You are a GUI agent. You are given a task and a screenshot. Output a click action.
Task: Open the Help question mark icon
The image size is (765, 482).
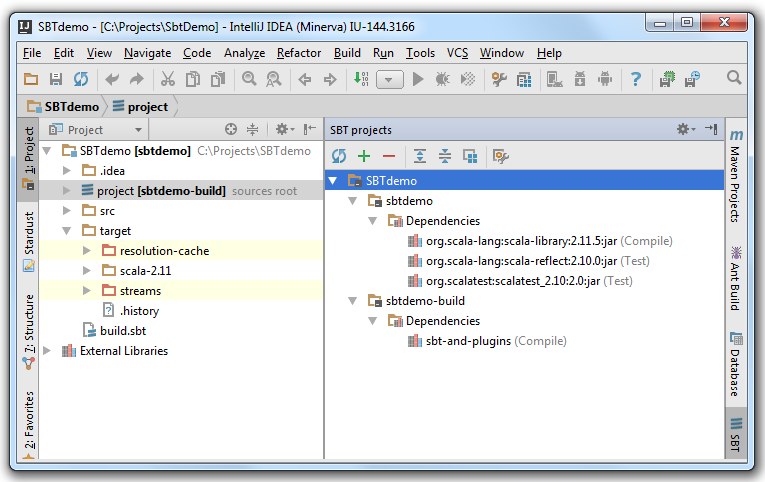[x=636, y=79]
